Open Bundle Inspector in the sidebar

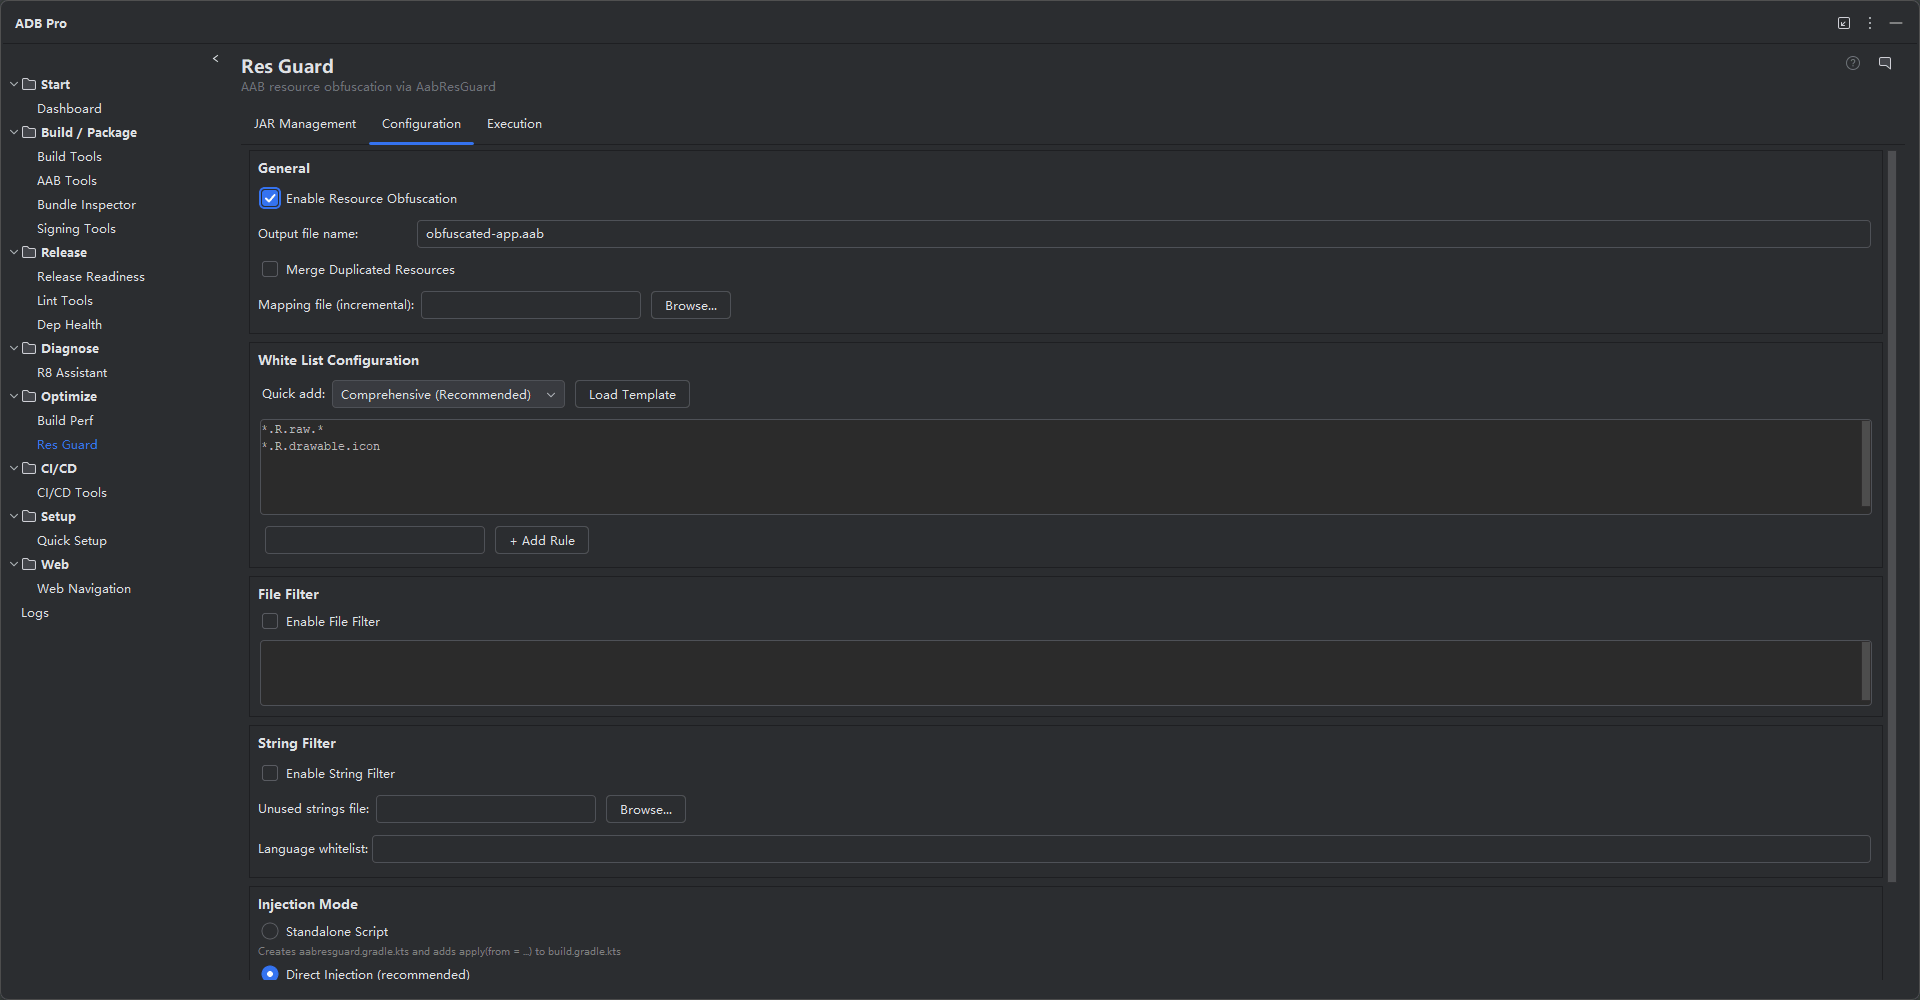pyautogui.click(x=86, y=204)
